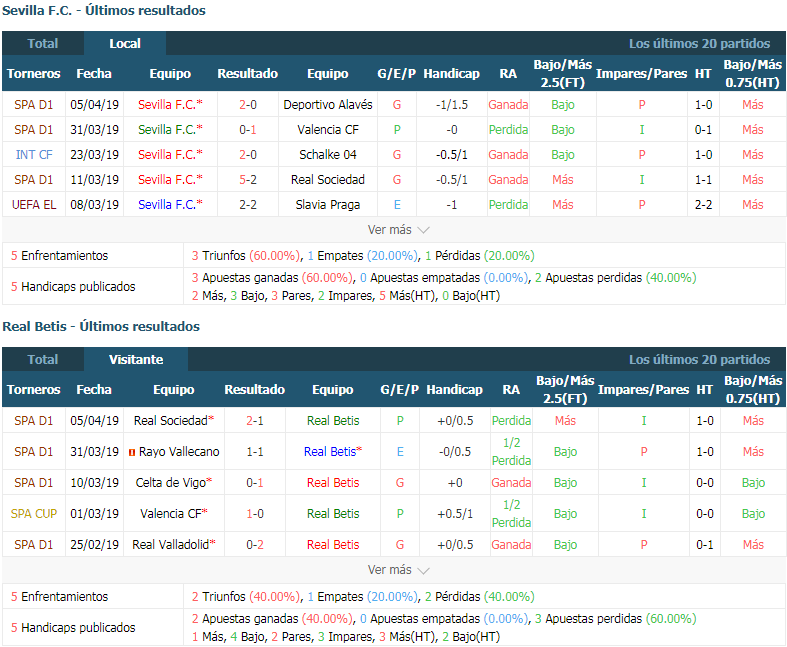The height and width of the screenshot is (647, 787).
Task: Click HT score 2-2 in Slavia Praga row
Action: click(x=703, y=205)
